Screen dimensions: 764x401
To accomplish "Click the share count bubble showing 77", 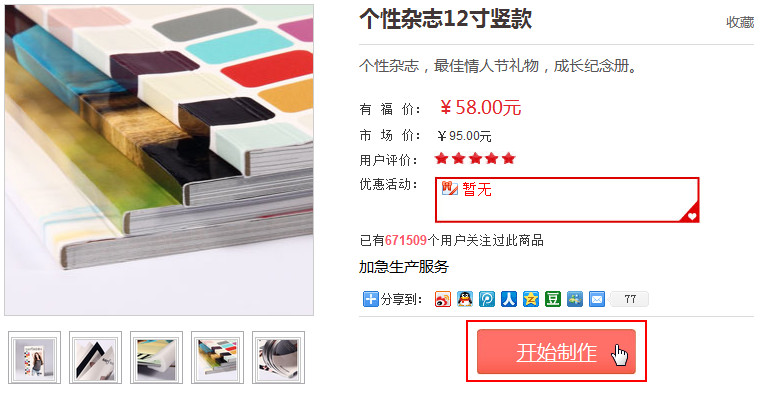I will tap(629, 299).
